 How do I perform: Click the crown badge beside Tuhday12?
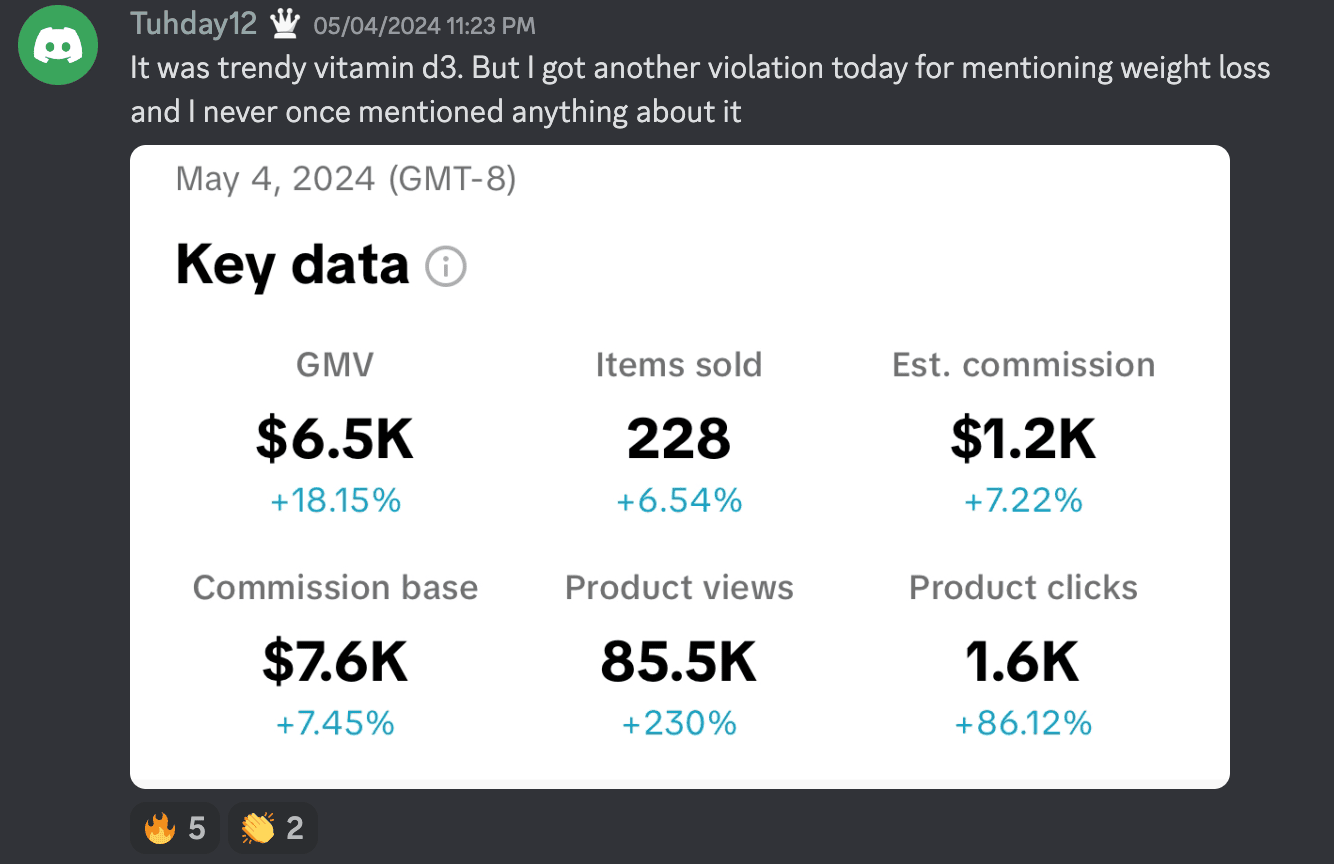(285, 24)
